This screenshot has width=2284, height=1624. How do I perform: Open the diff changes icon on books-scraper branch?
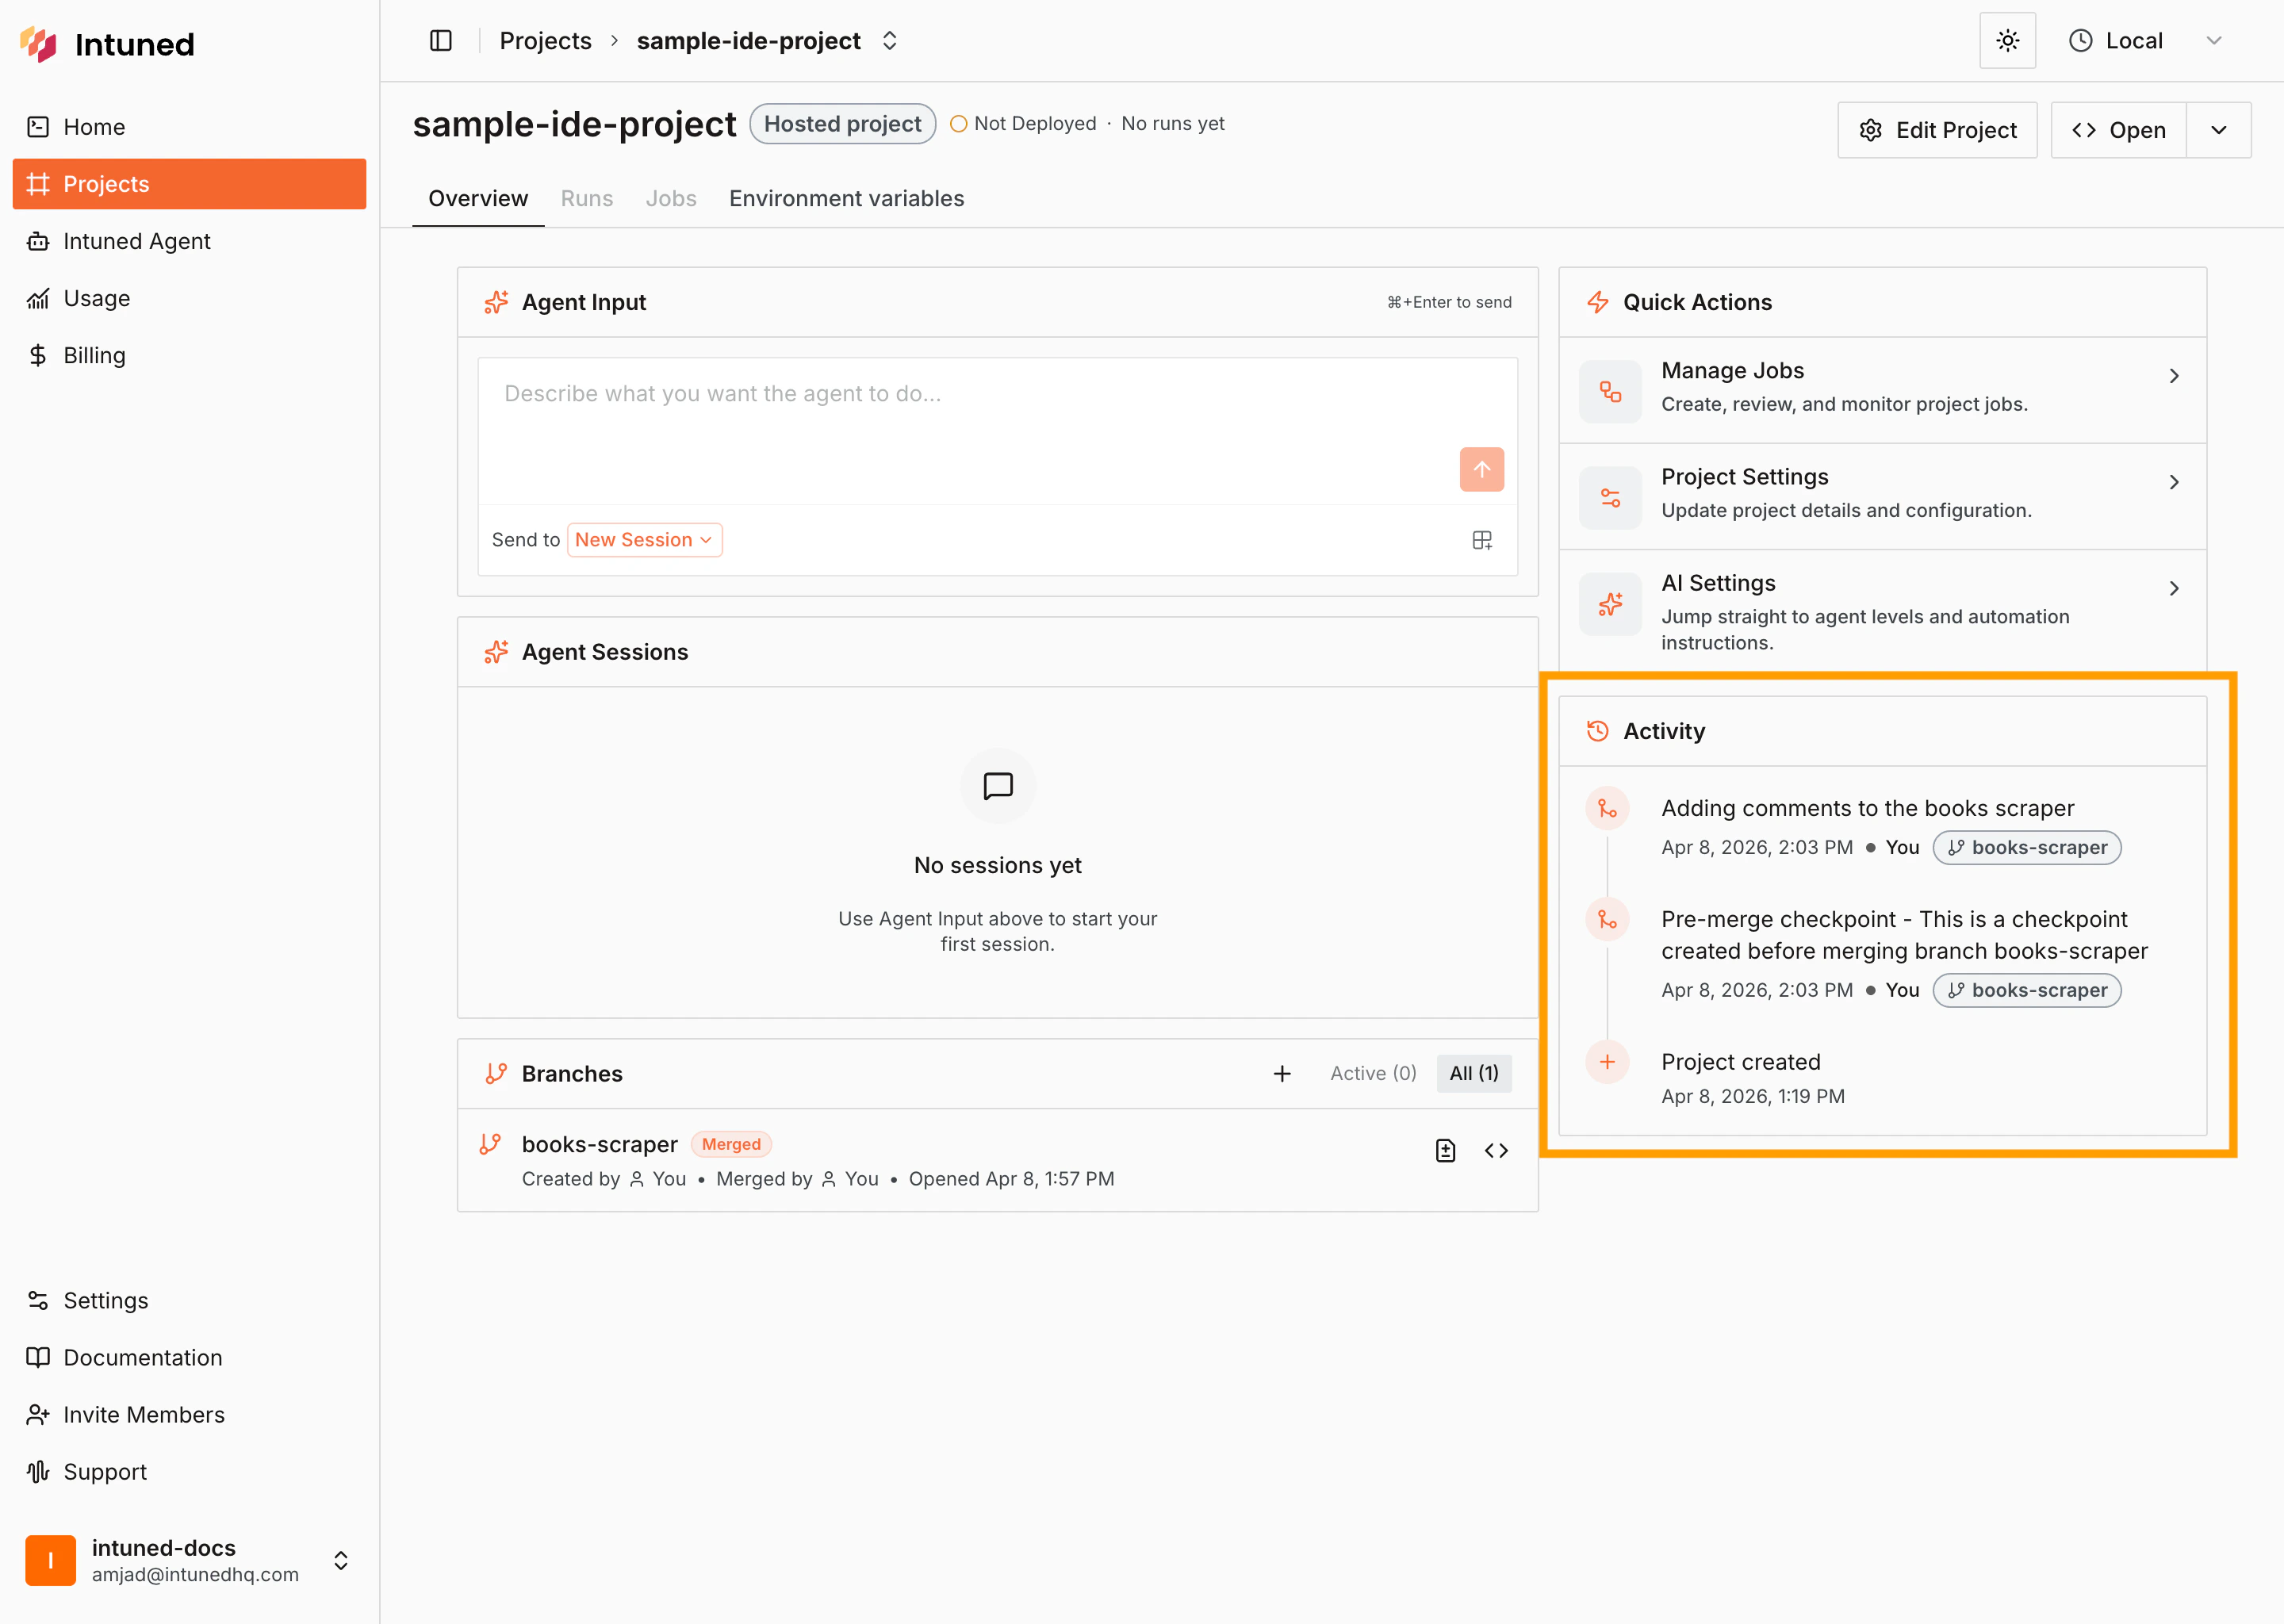coord(1445,1150)
